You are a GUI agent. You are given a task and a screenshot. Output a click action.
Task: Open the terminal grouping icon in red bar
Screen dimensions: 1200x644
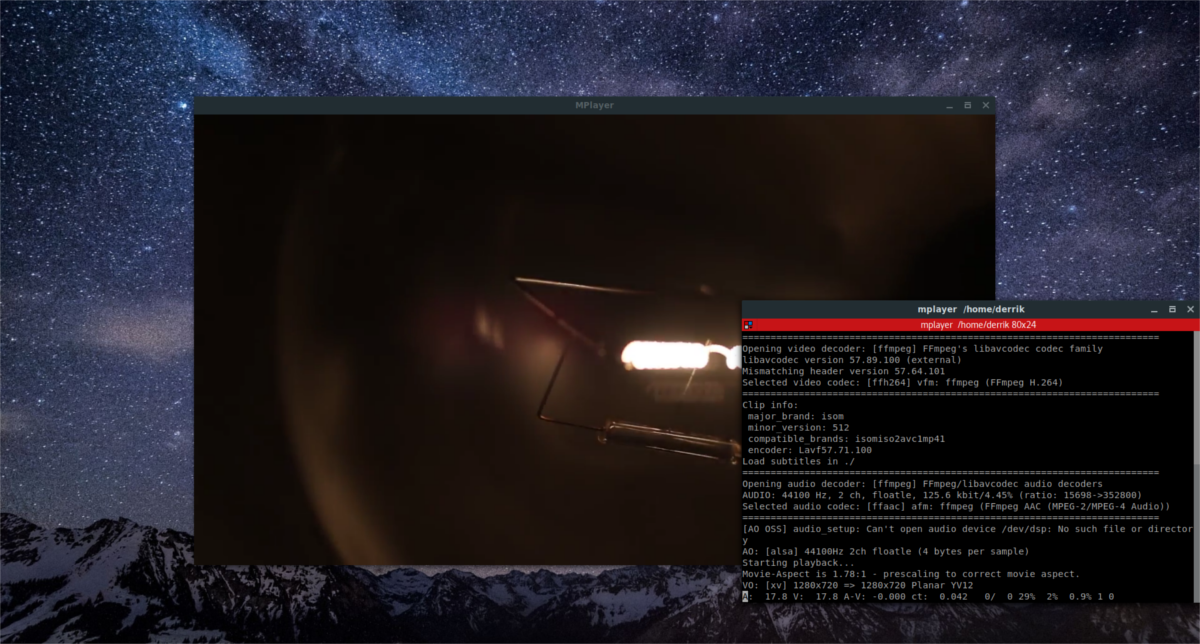coord(747,325)
